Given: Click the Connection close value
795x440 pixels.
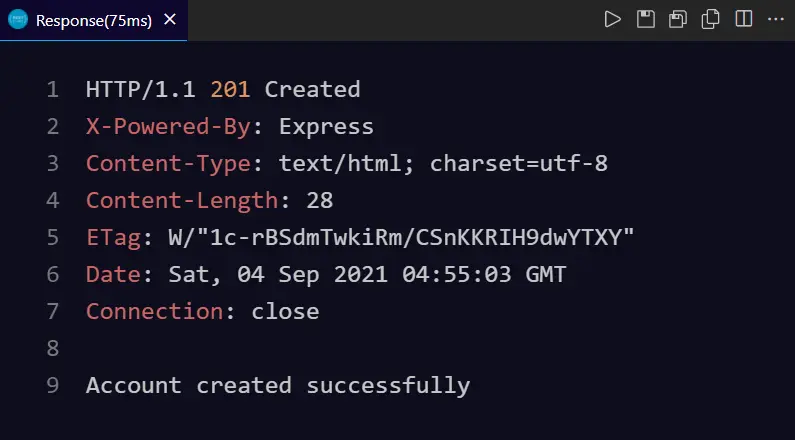Looking at the screenshot, I should (285, 312).
